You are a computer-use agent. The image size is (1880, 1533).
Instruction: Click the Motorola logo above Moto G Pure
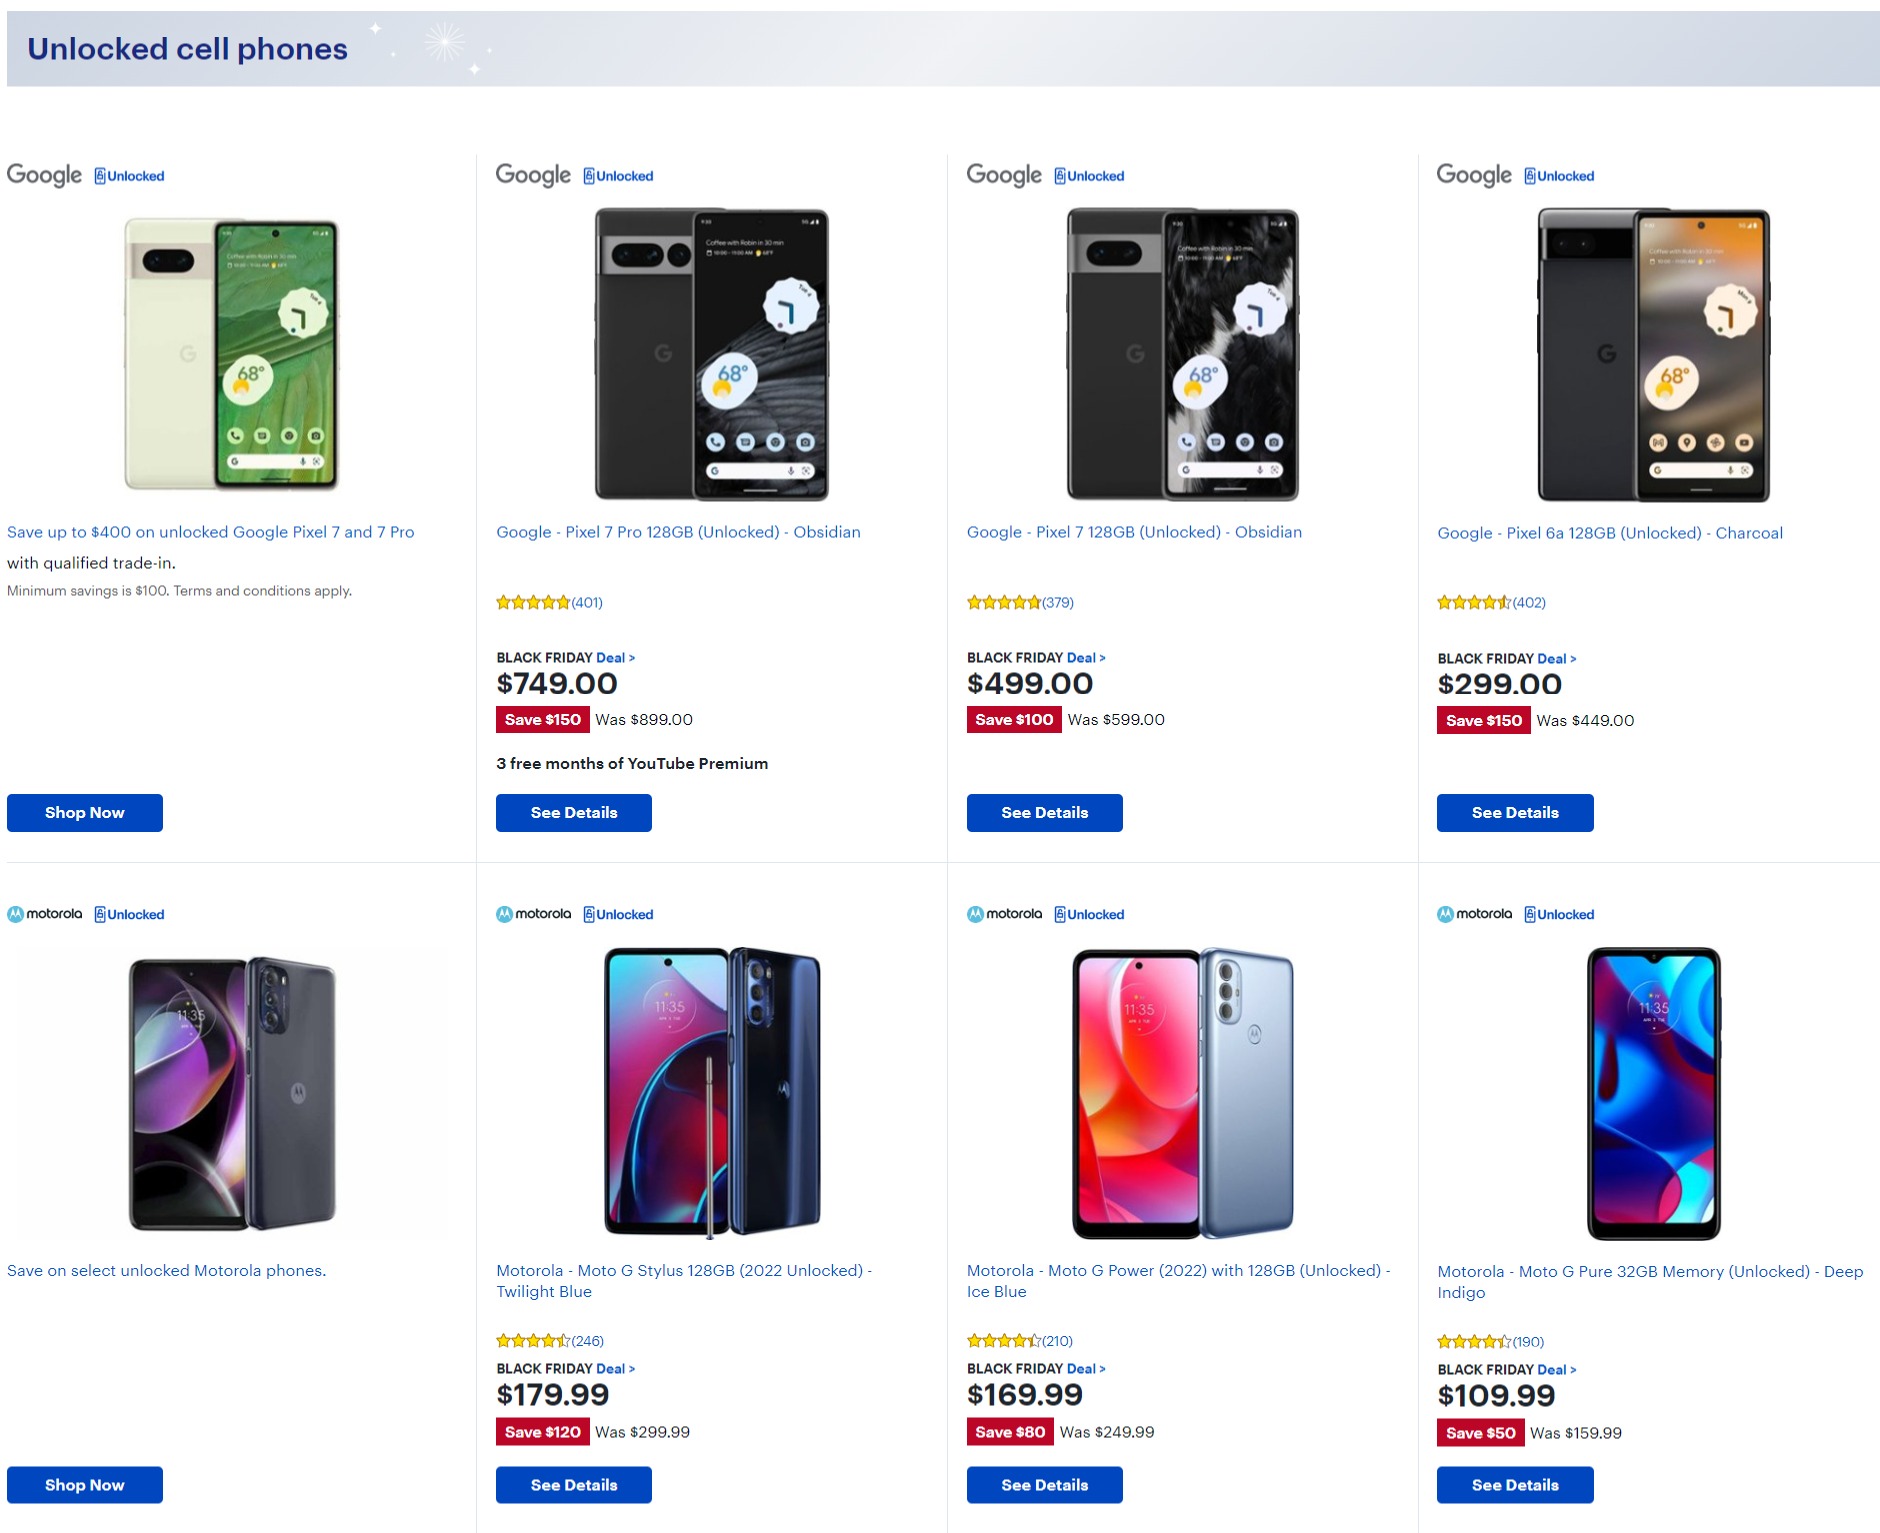(x=1474, y=914)
